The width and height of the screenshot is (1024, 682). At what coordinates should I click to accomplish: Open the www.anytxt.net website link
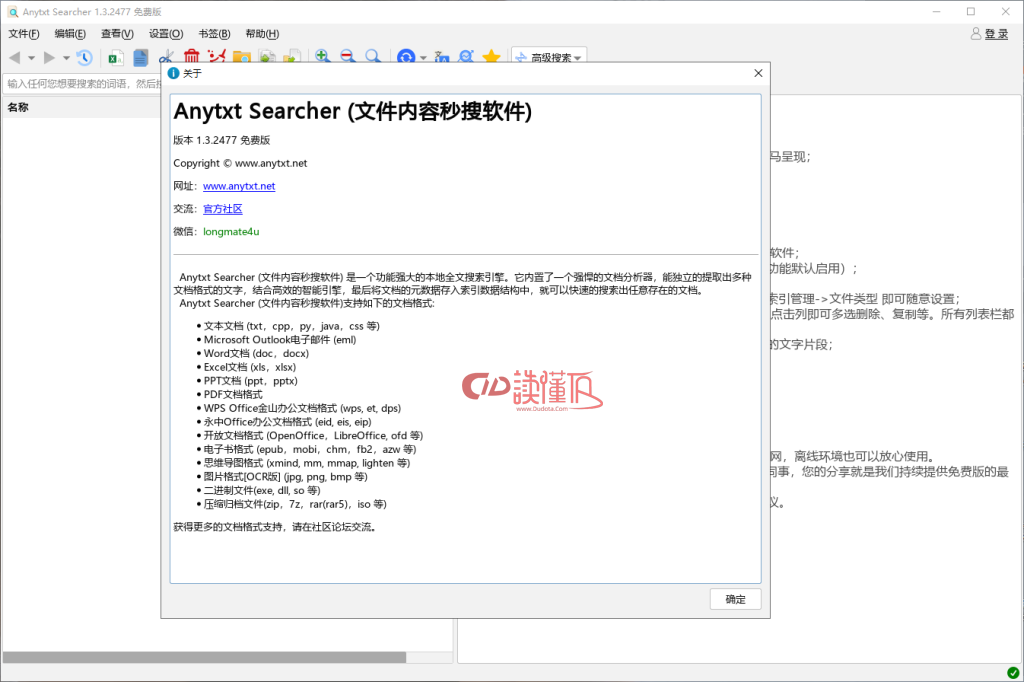tap(239, 186)
